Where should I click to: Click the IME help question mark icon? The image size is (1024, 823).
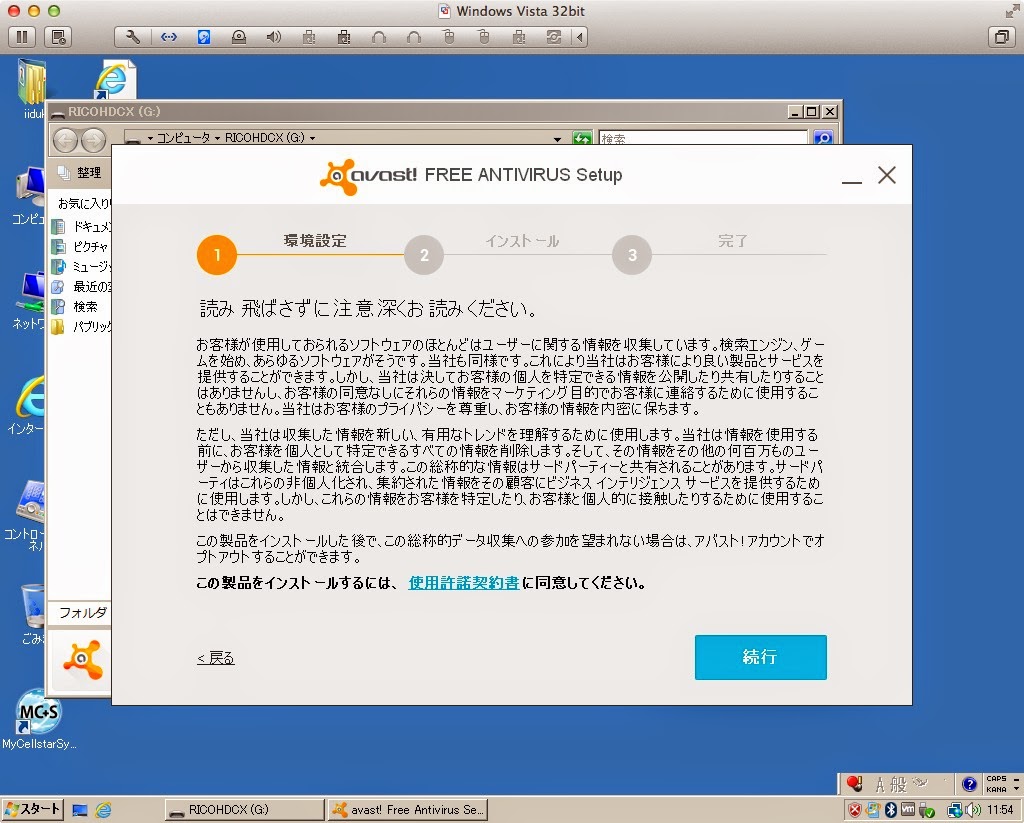coord(969,784)
